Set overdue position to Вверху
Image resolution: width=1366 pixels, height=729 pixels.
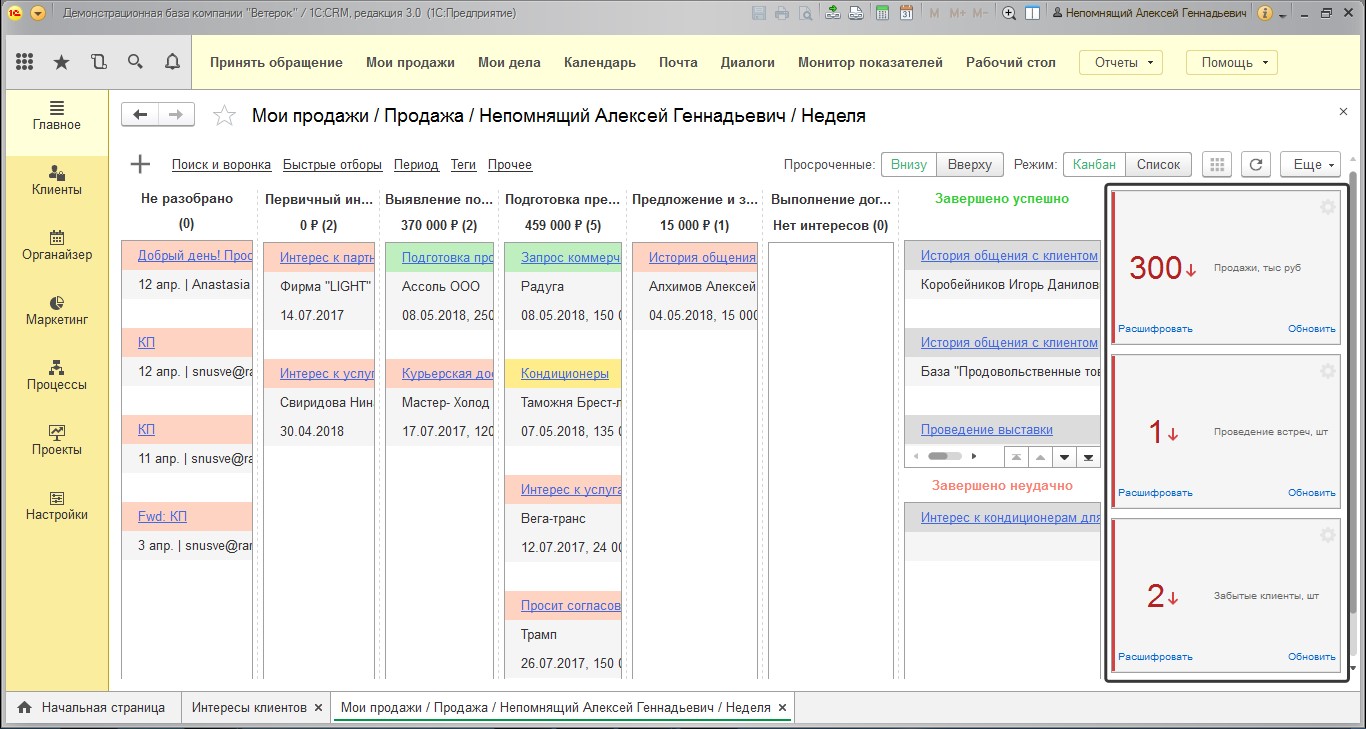pyautogui.click(x=970, y=165)
